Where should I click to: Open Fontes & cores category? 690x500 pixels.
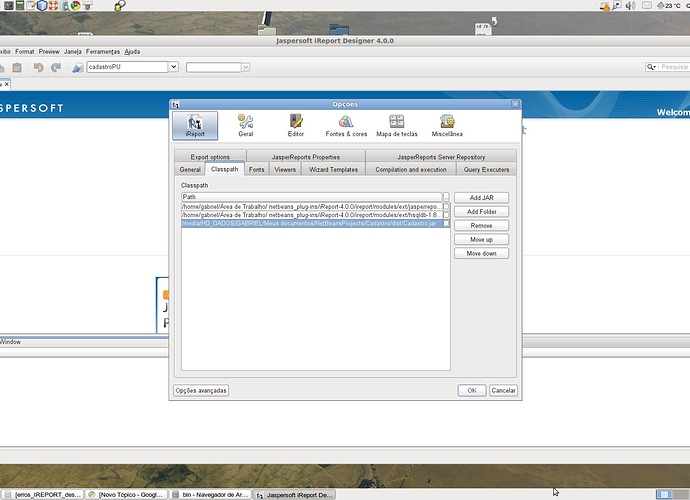coord(346,125)
